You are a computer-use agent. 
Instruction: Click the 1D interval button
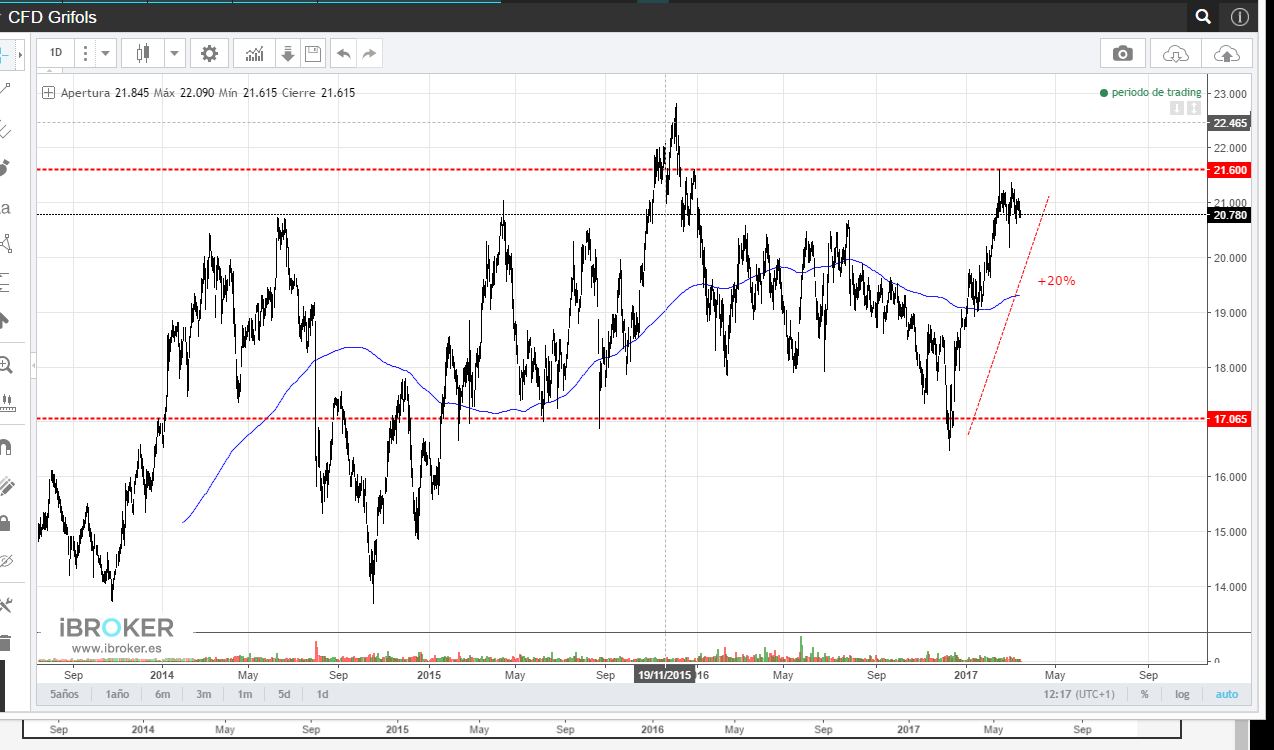[56, 53]
